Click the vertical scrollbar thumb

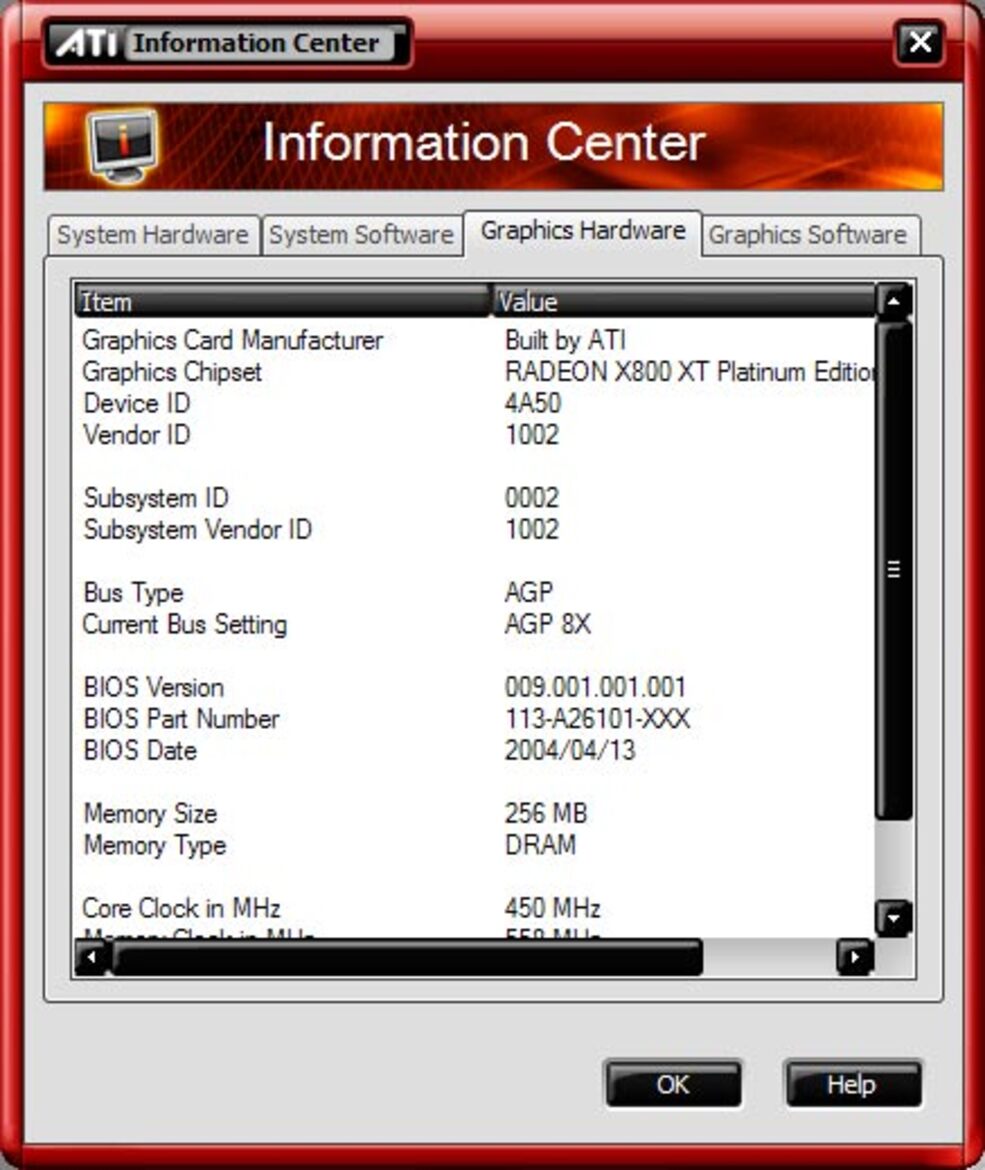pyautogui.click(x=893, y=570)
